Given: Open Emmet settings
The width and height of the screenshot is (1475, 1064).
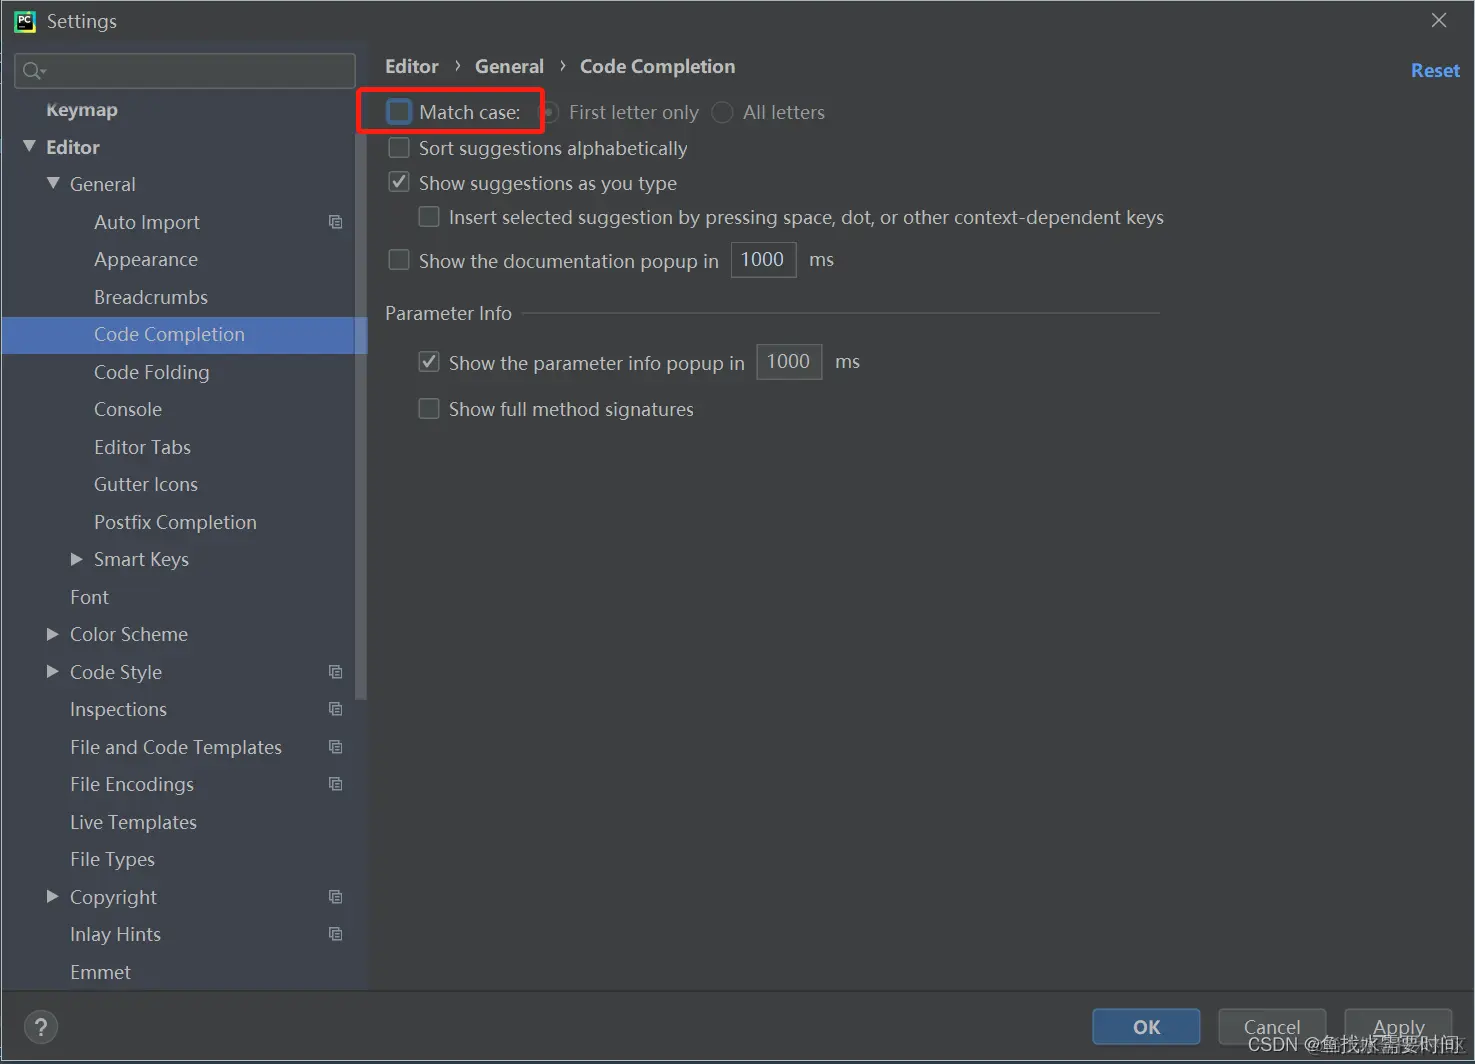Looking at the screenshot, I should (100, 972).
